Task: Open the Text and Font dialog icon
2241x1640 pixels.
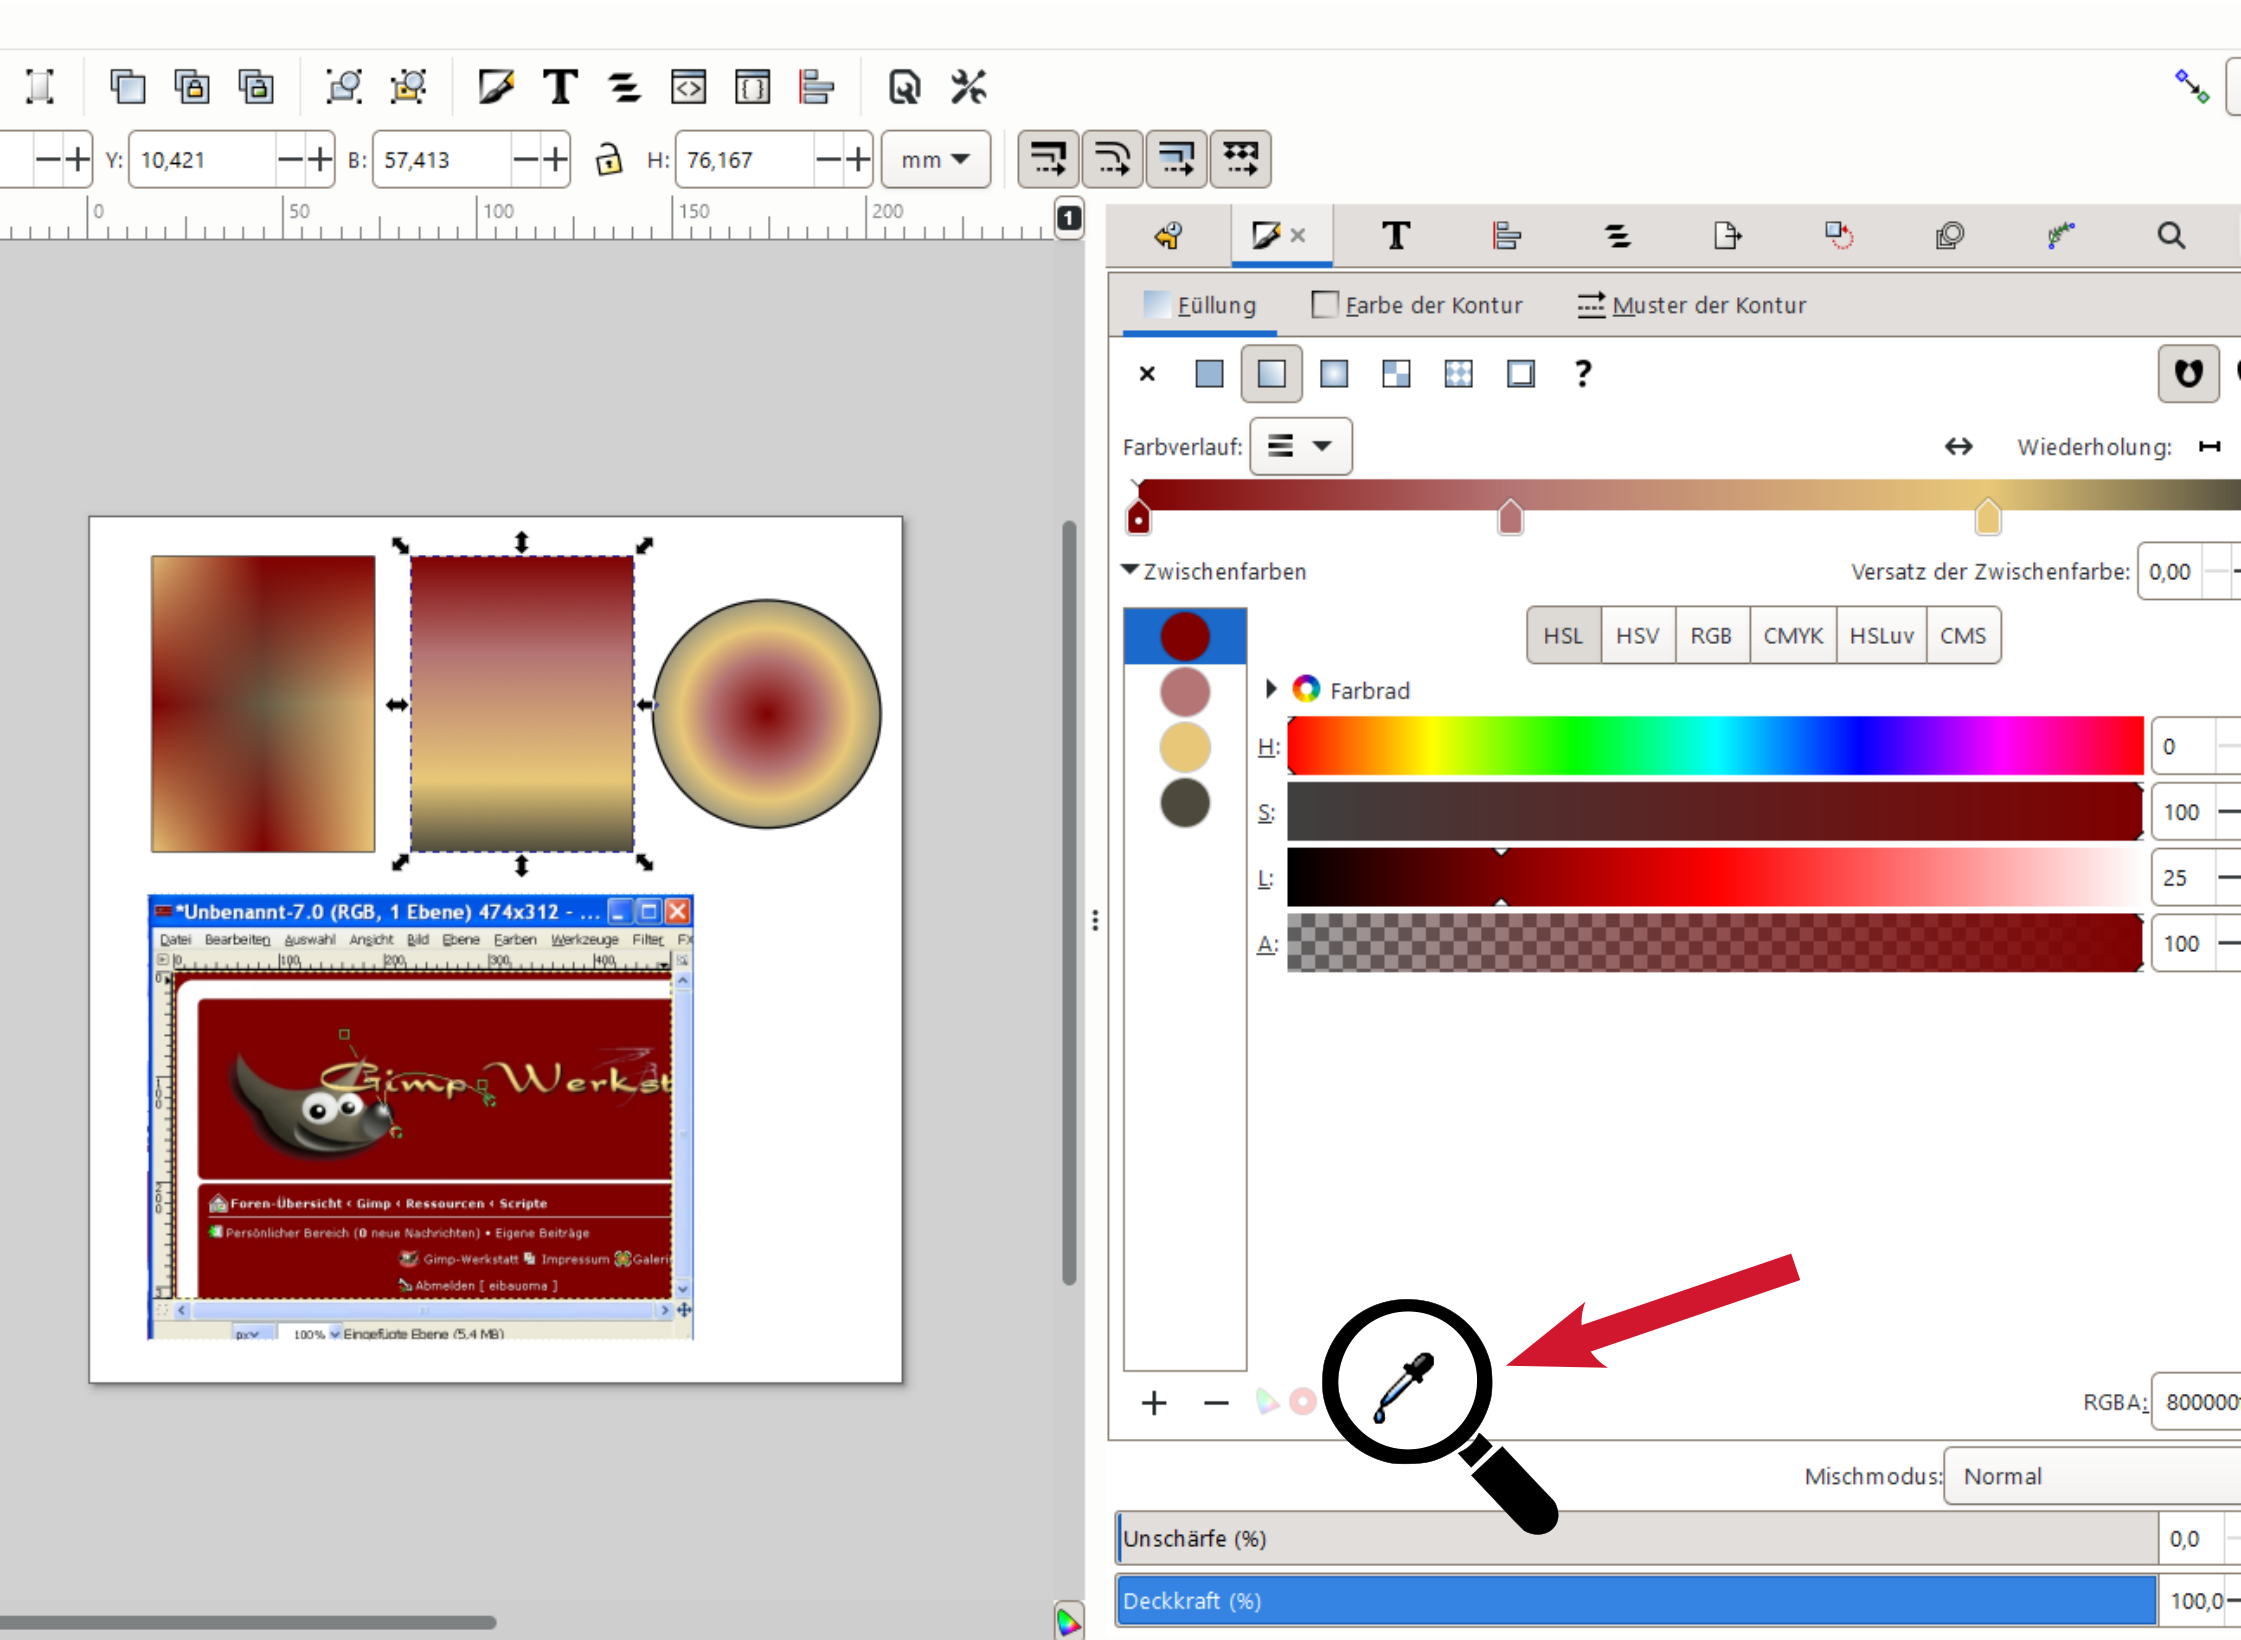Action: point(560,87)
